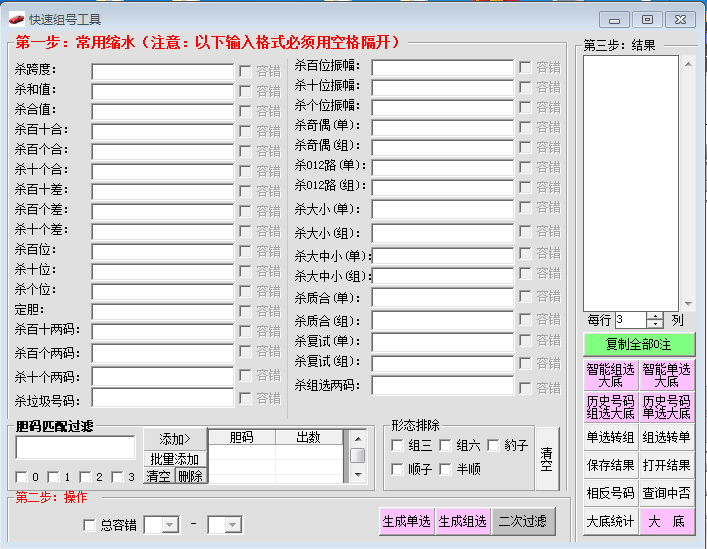The image size is (707, 549).
Task: Click 相反号码 button
Action: (x=611, y=493)
